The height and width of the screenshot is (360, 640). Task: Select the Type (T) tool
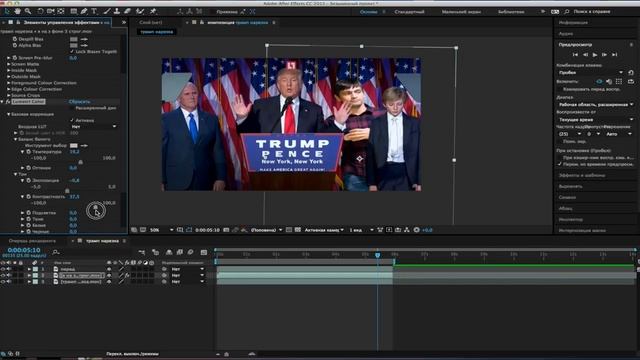tap(94, 11)
